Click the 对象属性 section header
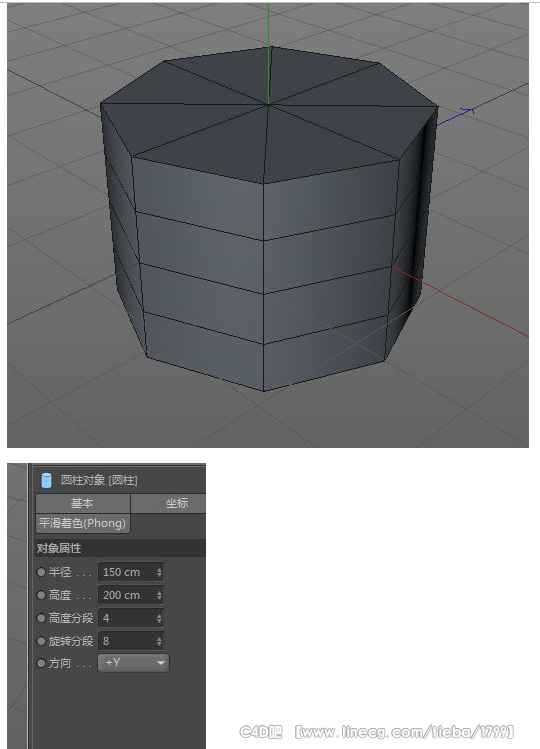This screenshot has height=749, width=540. [x=120, y=548]
